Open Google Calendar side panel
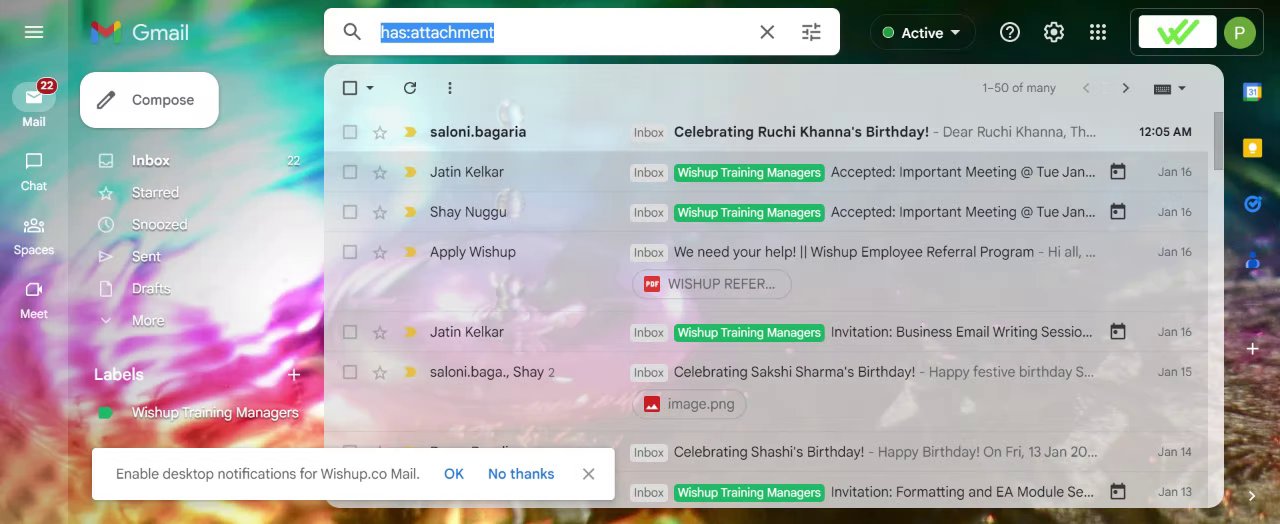1280x524 pixels. [1252, 92]
